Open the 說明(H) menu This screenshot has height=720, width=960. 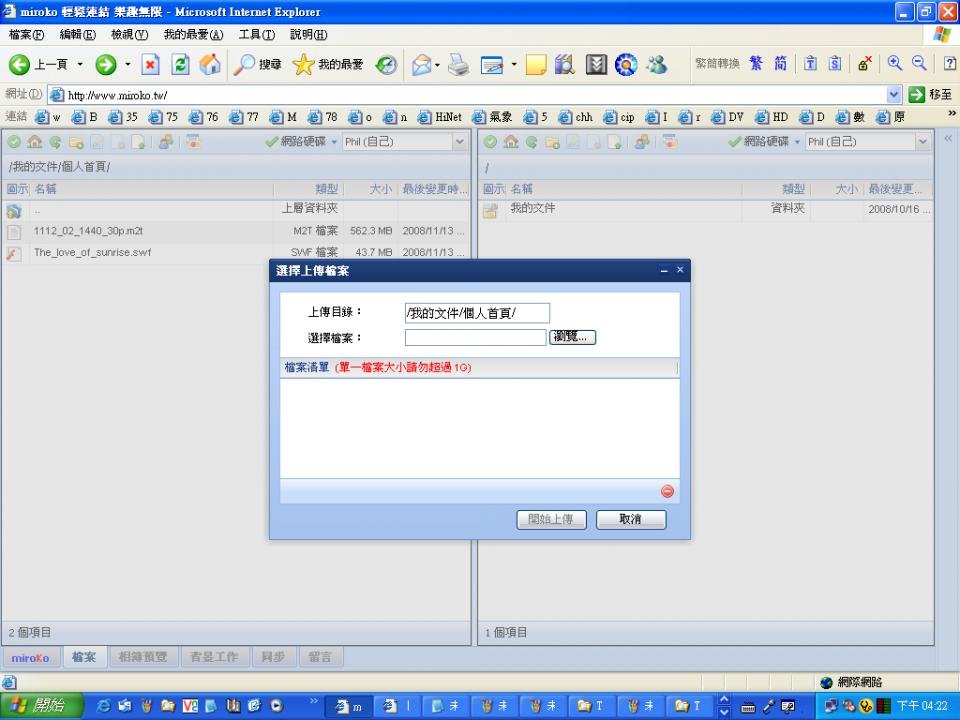click(309, 35)
